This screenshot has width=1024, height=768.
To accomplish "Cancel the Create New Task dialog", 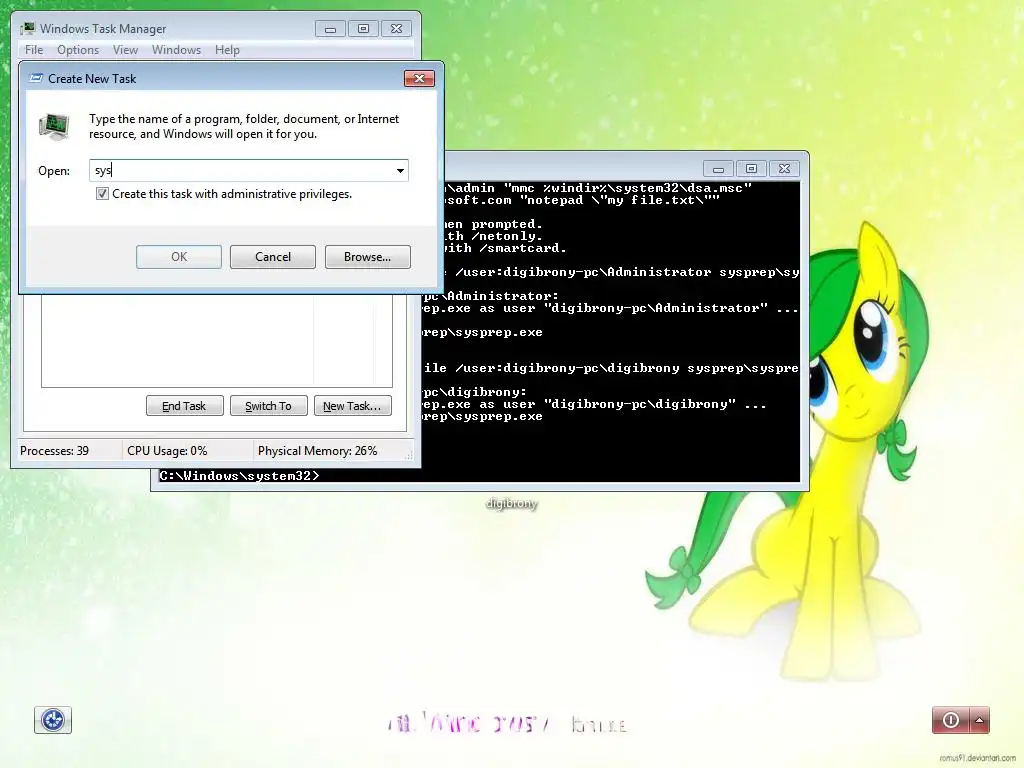I will pos(273,257).
